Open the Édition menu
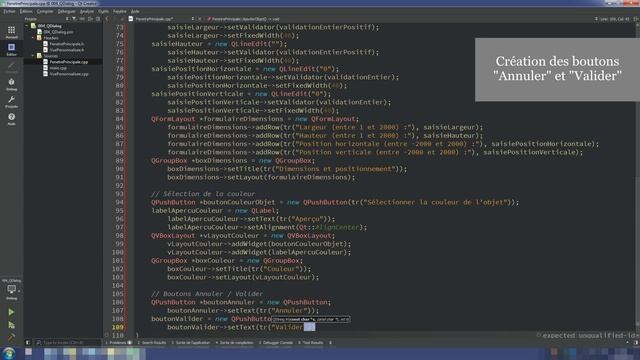 (x=26, y=11)
